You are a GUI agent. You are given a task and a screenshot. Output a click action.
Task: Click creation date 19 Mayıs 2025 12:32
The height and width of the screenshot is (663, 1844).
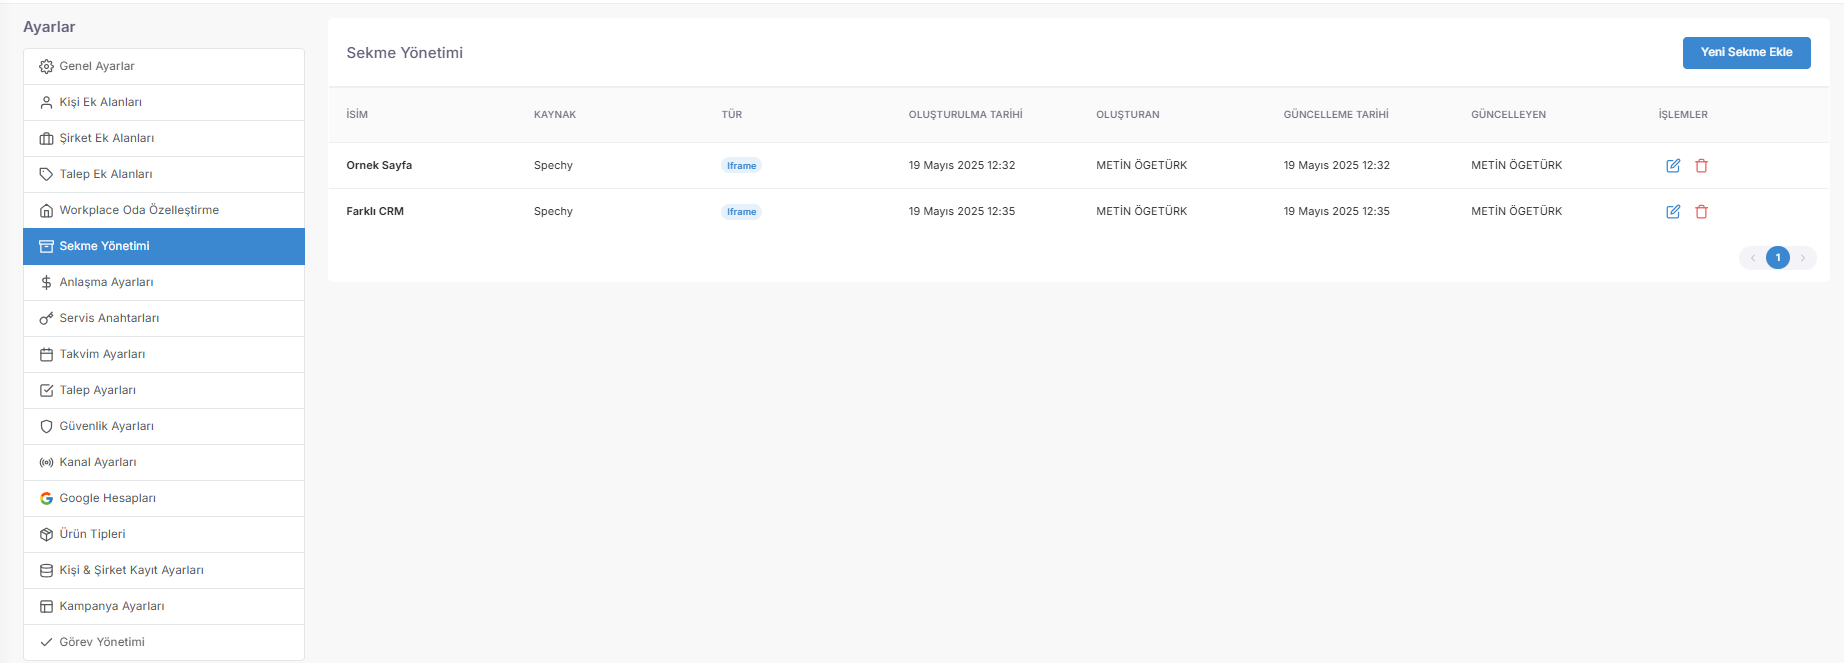[962, 166]
